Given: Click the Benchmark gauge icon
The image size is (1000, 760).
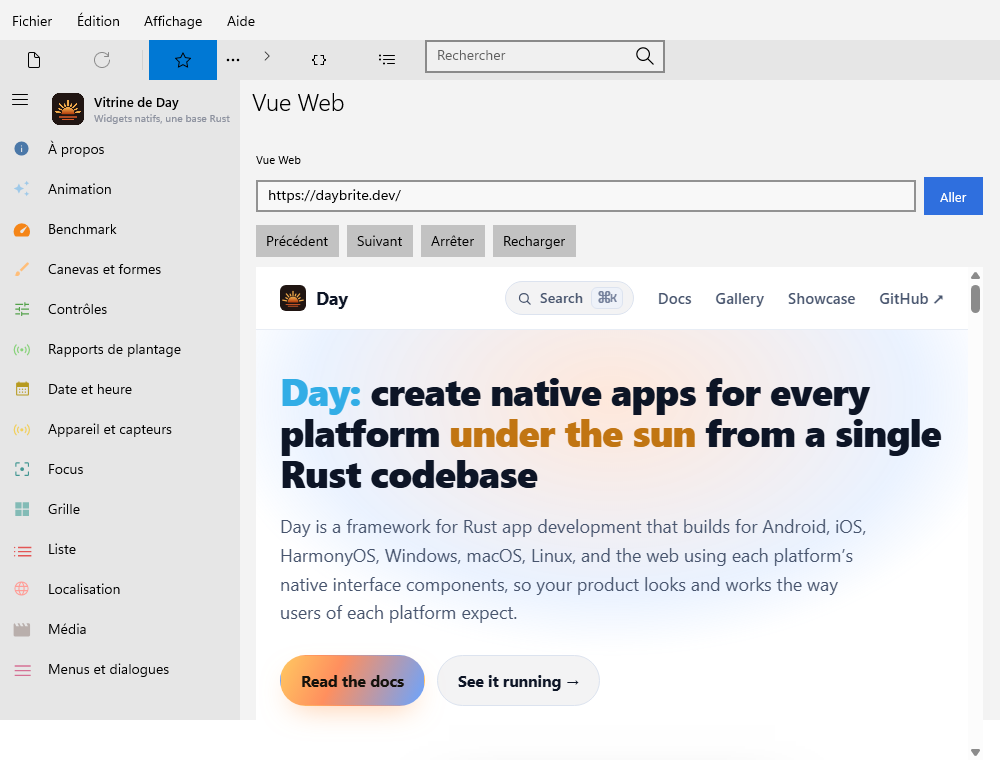Looking at the screenshot, I should pyautogui.click(x=22, y=230).
